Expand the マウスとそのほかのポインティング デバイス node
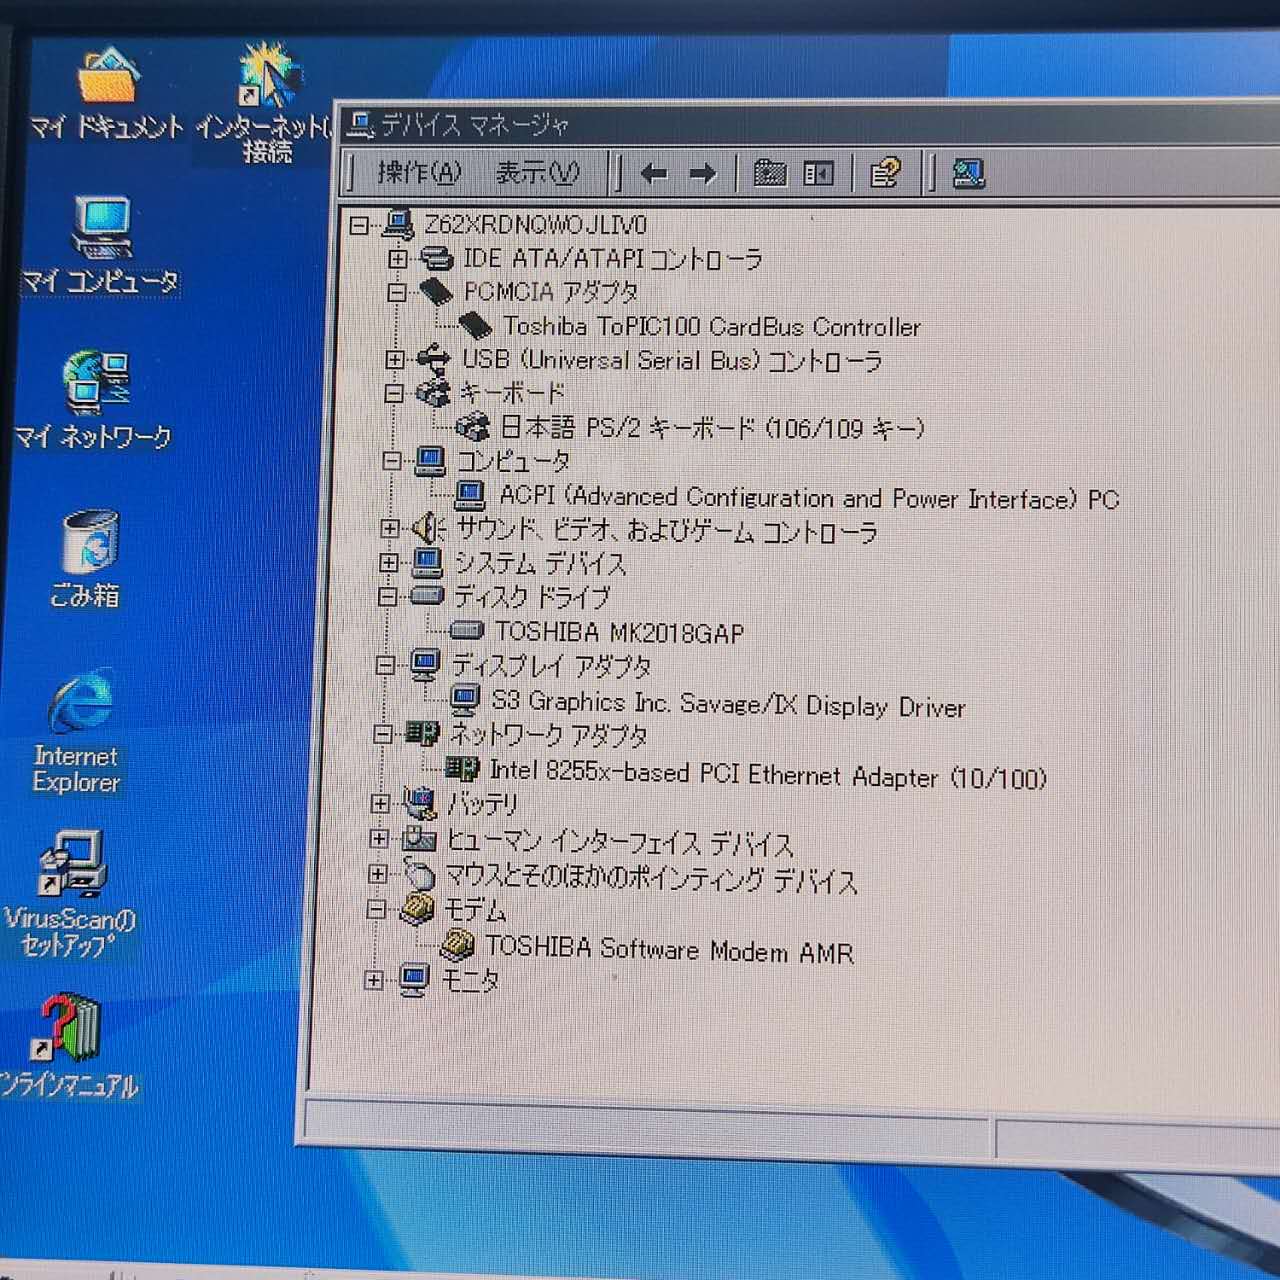This screenshot has height=1280, width=1280. 378,874
